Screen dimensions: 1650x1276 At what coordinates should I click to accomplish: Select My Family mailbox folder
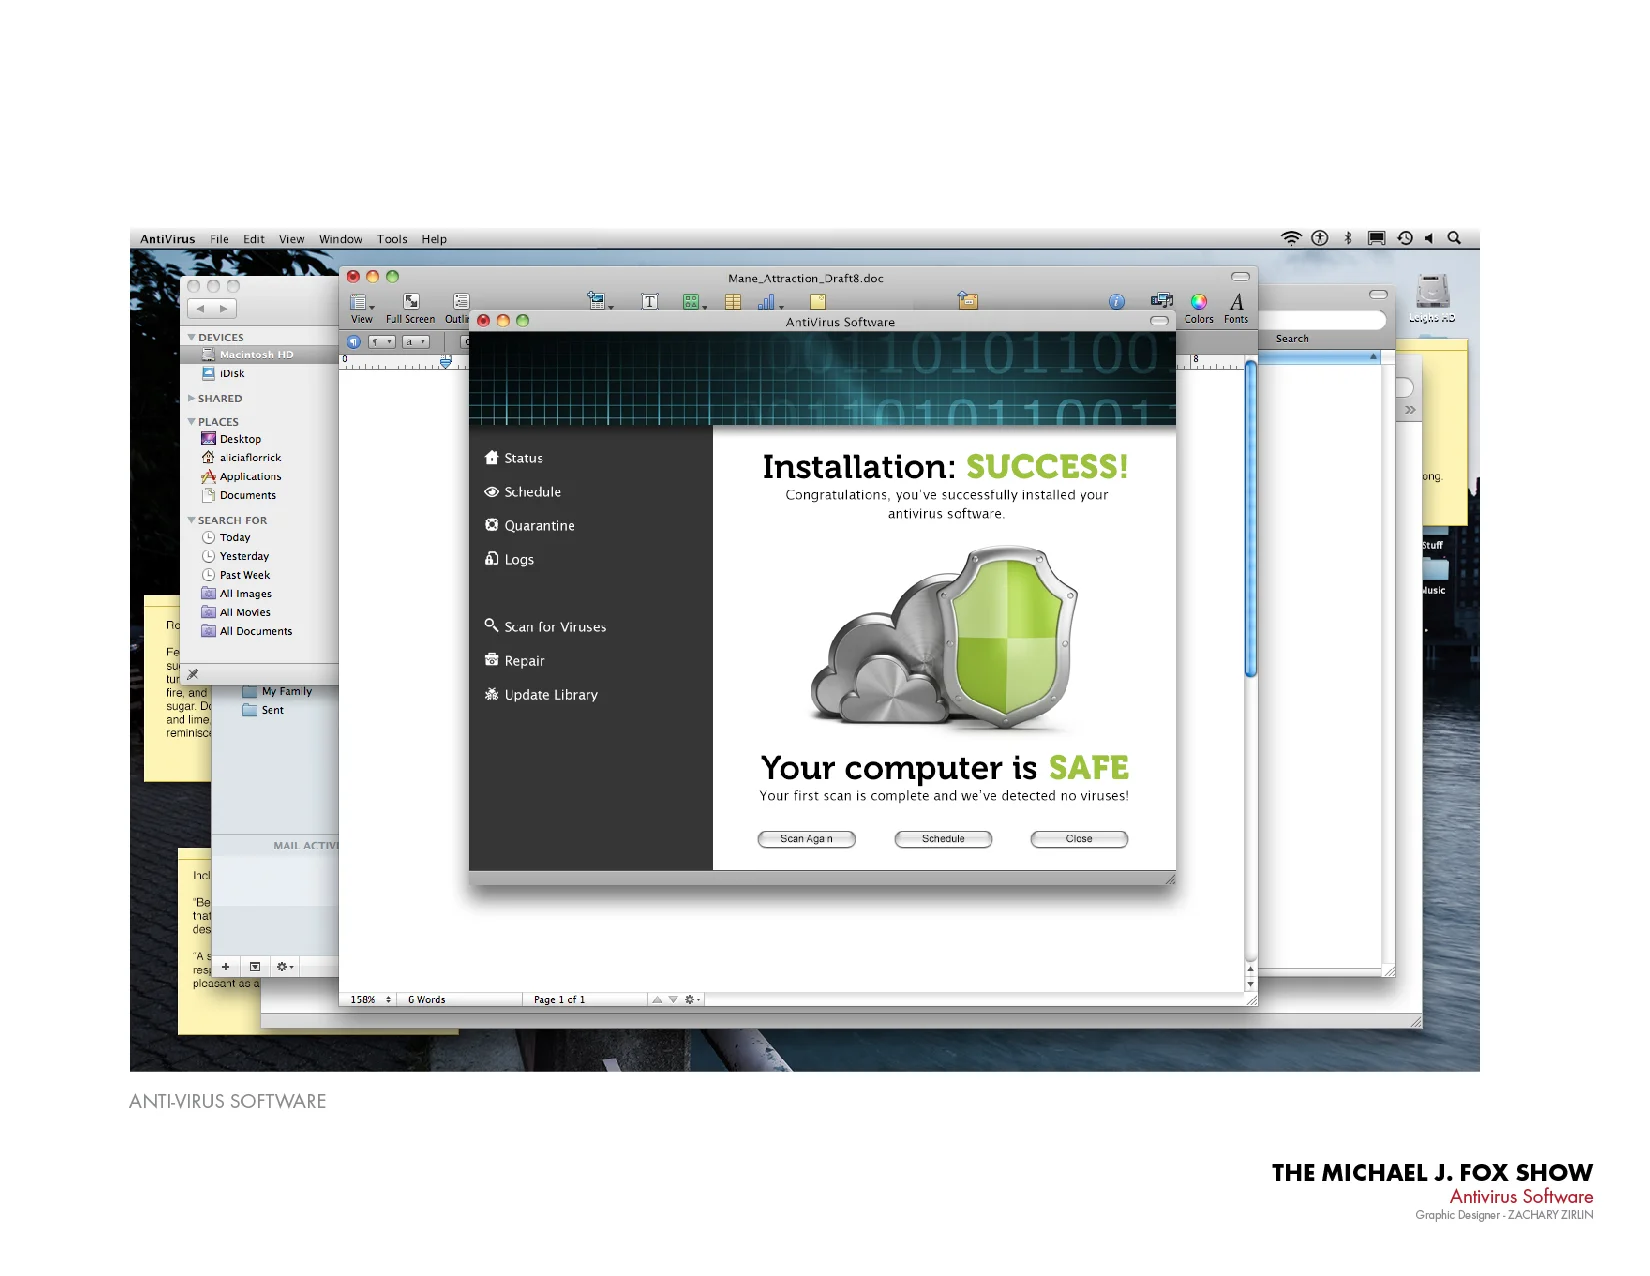click(277, 692)
